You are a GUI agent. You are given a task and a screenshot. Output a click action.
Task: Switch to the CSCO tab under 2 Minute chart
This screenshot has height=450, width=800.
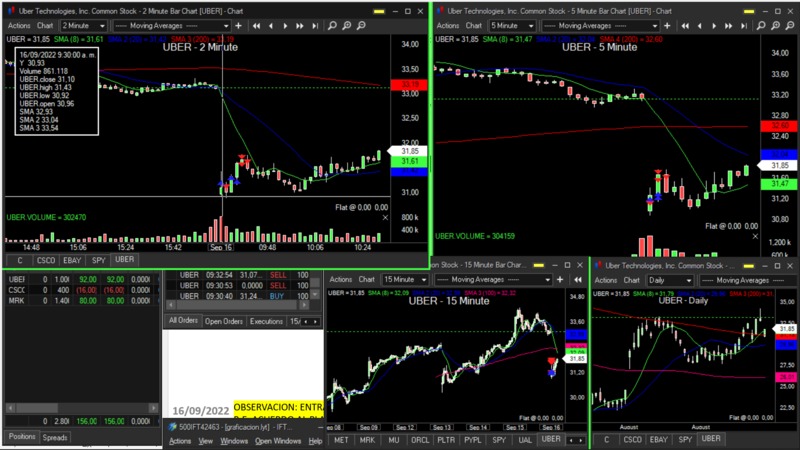pos(46,259)
